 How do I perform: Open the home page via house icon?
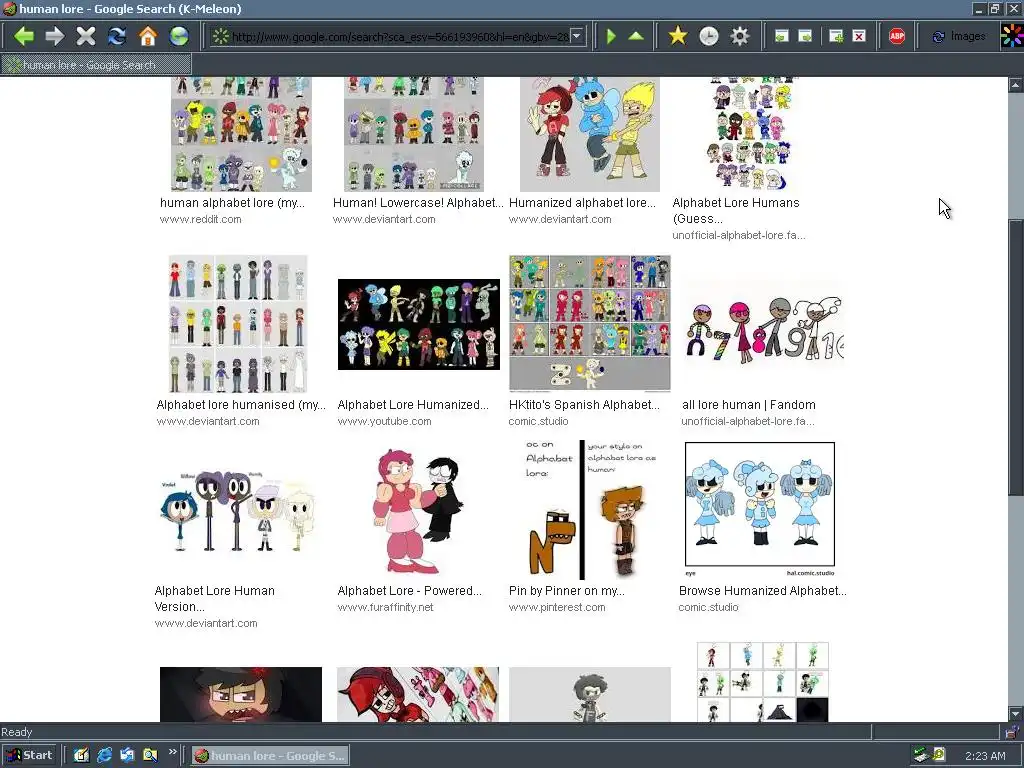[x=148, y=36]
